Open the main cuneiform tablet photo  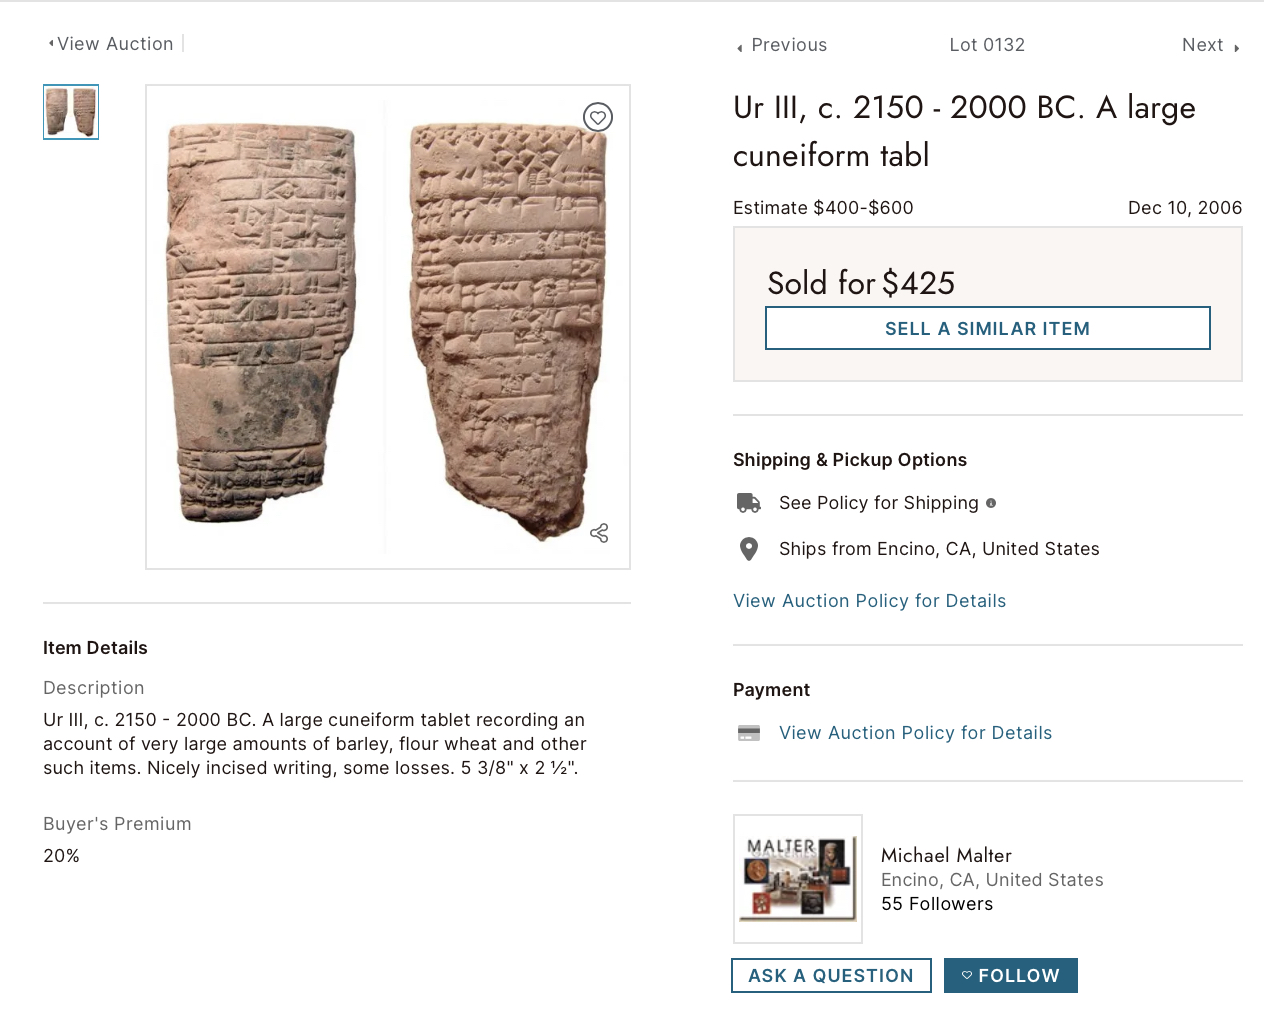pos(388,327)
